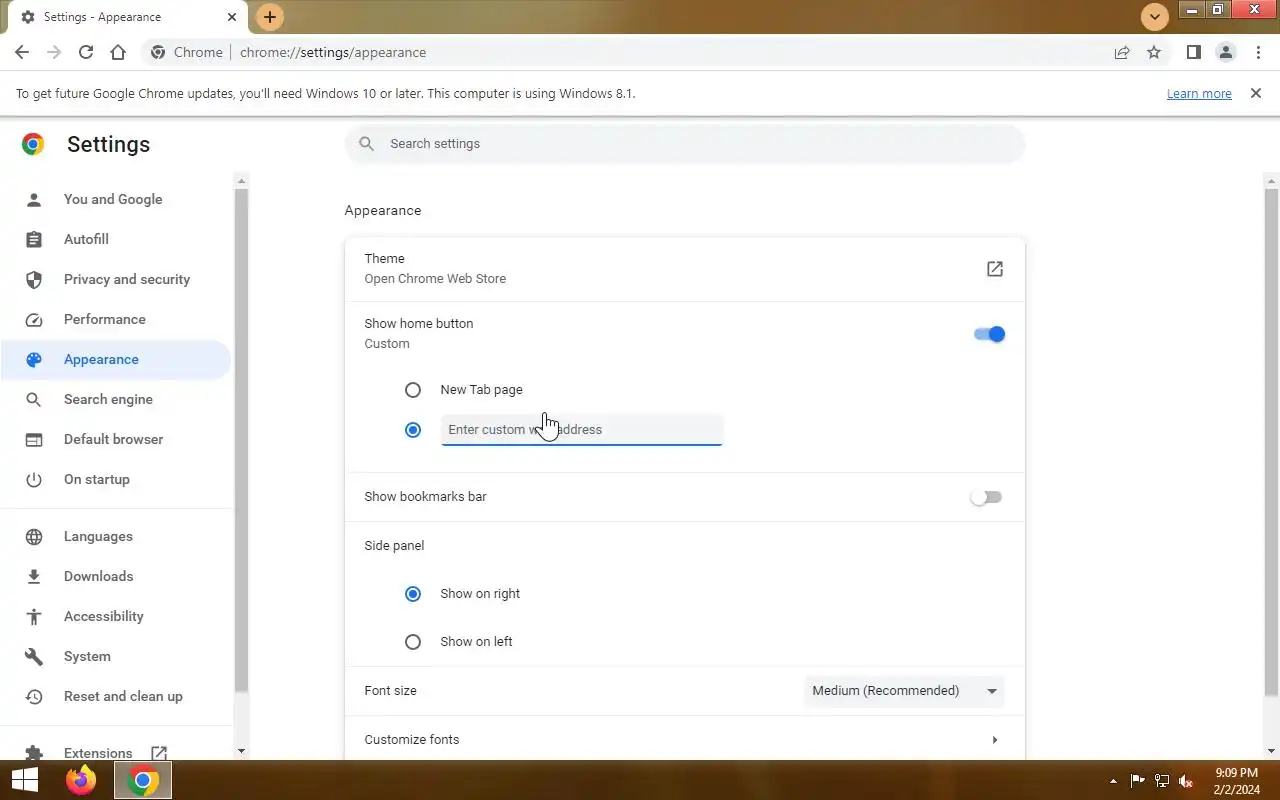The image size is (1280, 800).
Task: Select the New Tab page radio button
Action: [413, 390]
